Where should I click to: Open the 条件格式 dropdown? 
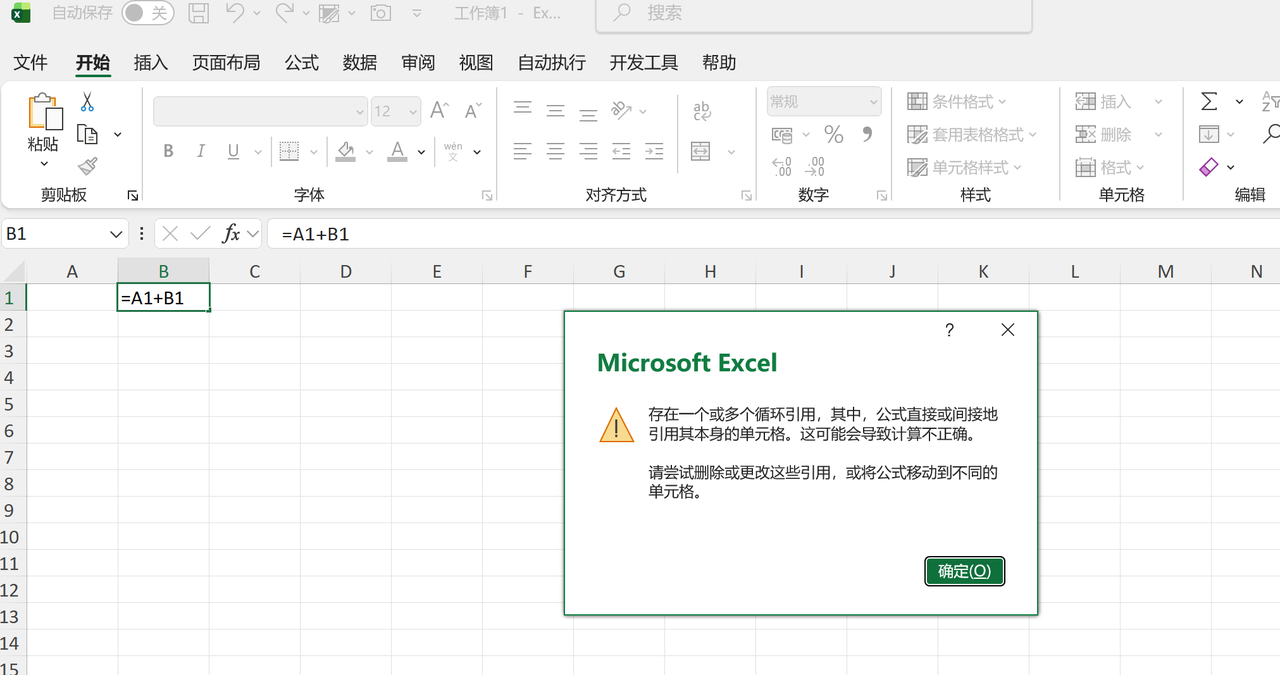tap(957, 102)
